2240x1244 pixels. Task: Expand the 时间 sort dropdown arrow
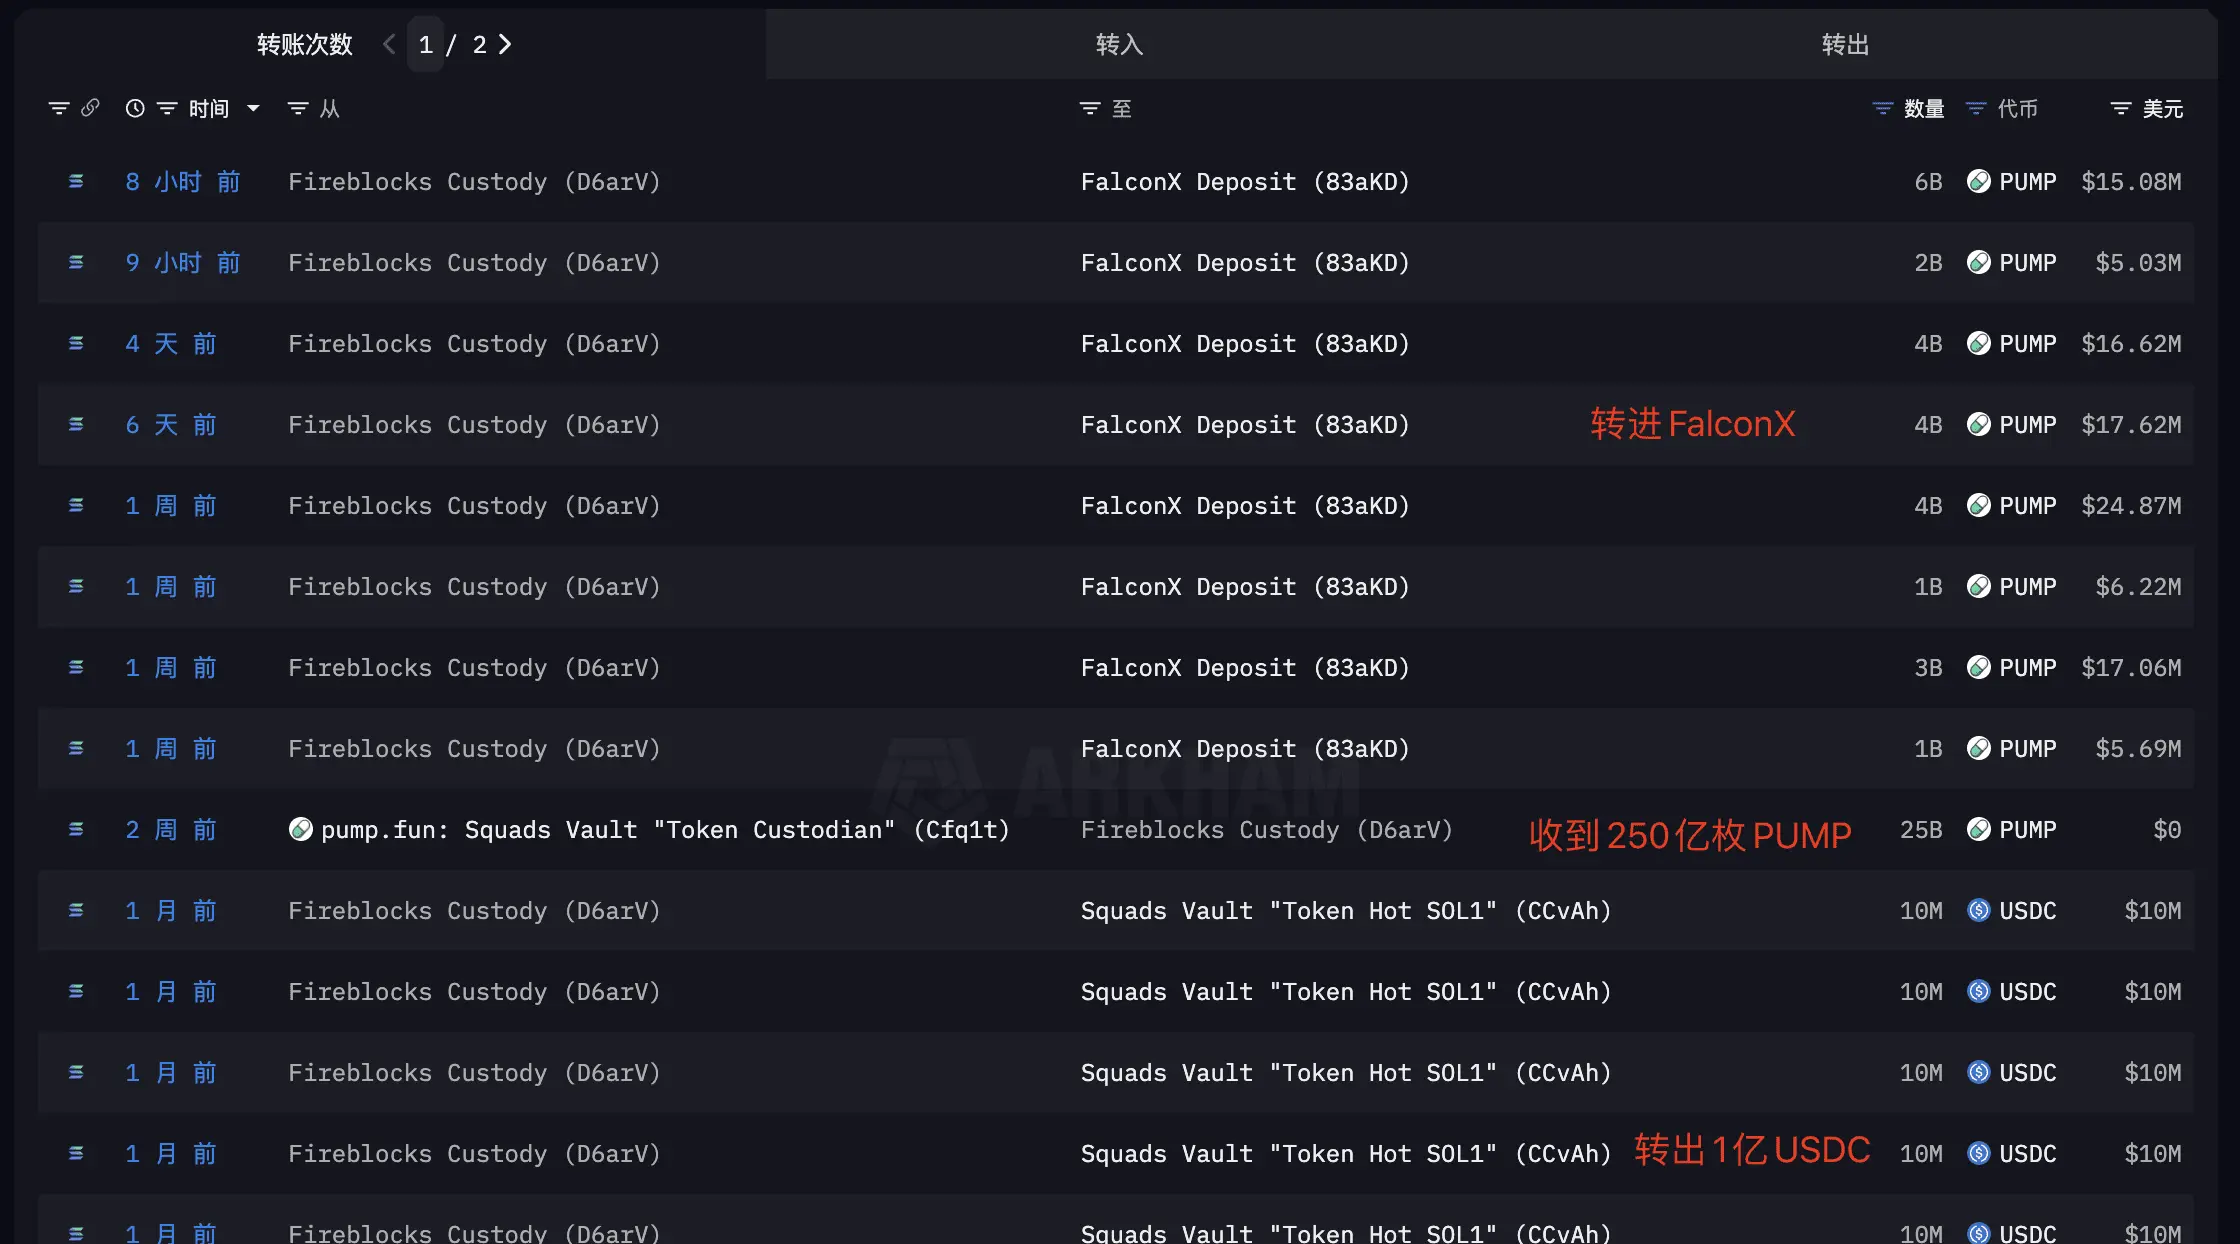[x=253, y=108]
